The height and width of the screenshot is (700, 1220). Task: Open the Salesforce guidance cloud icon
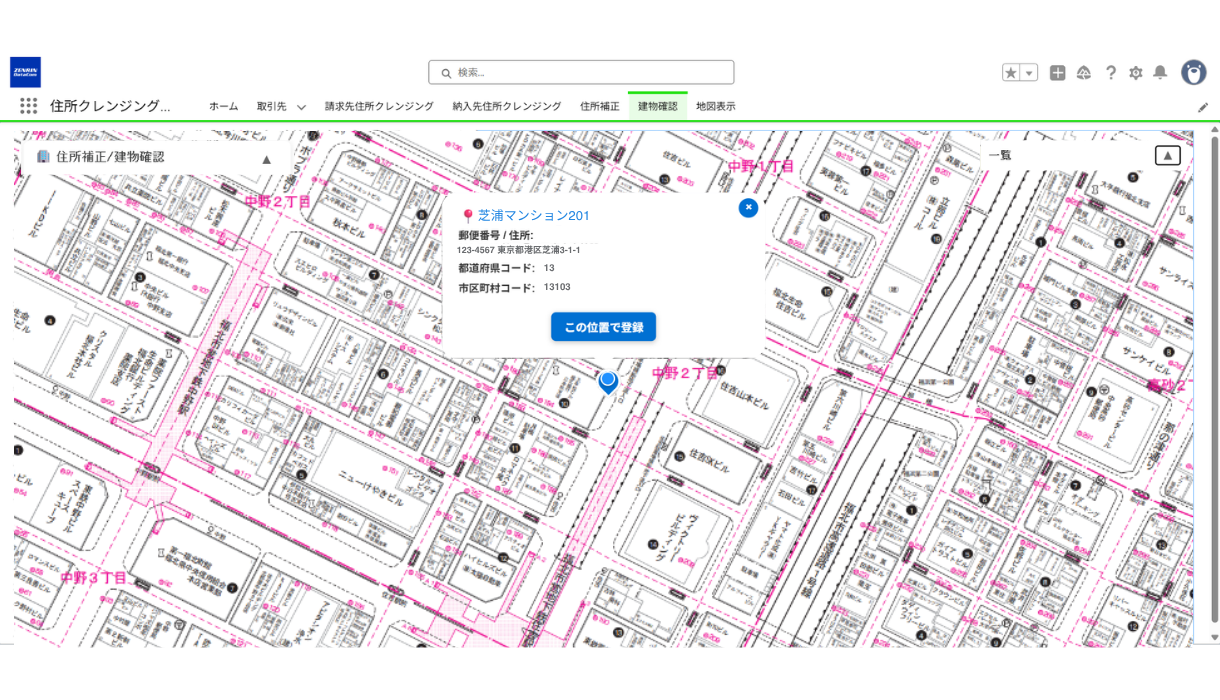(1083, 73)
